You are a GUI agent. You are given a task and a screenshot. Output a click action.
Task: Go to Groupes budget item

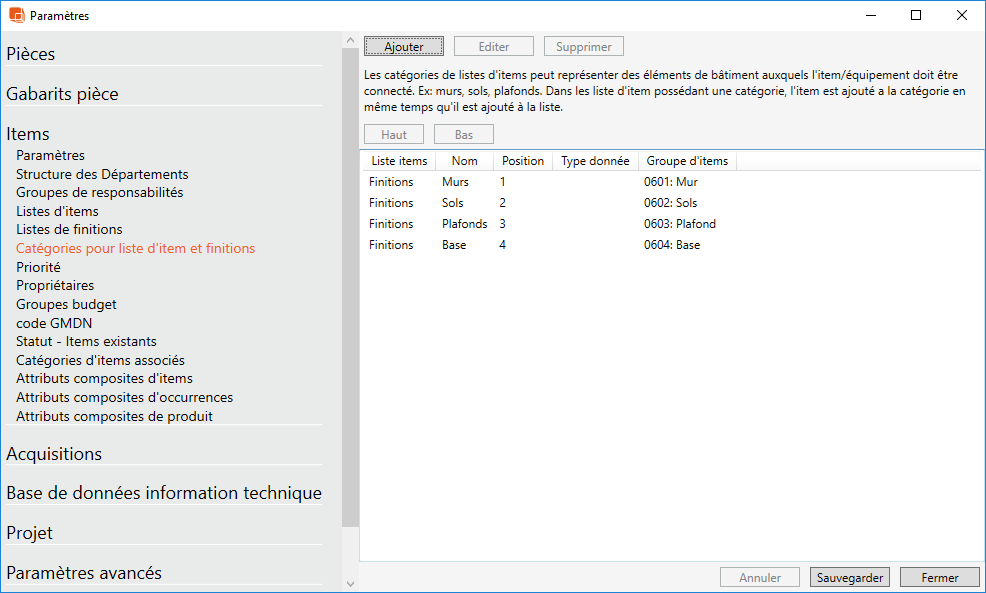point(66,304)
